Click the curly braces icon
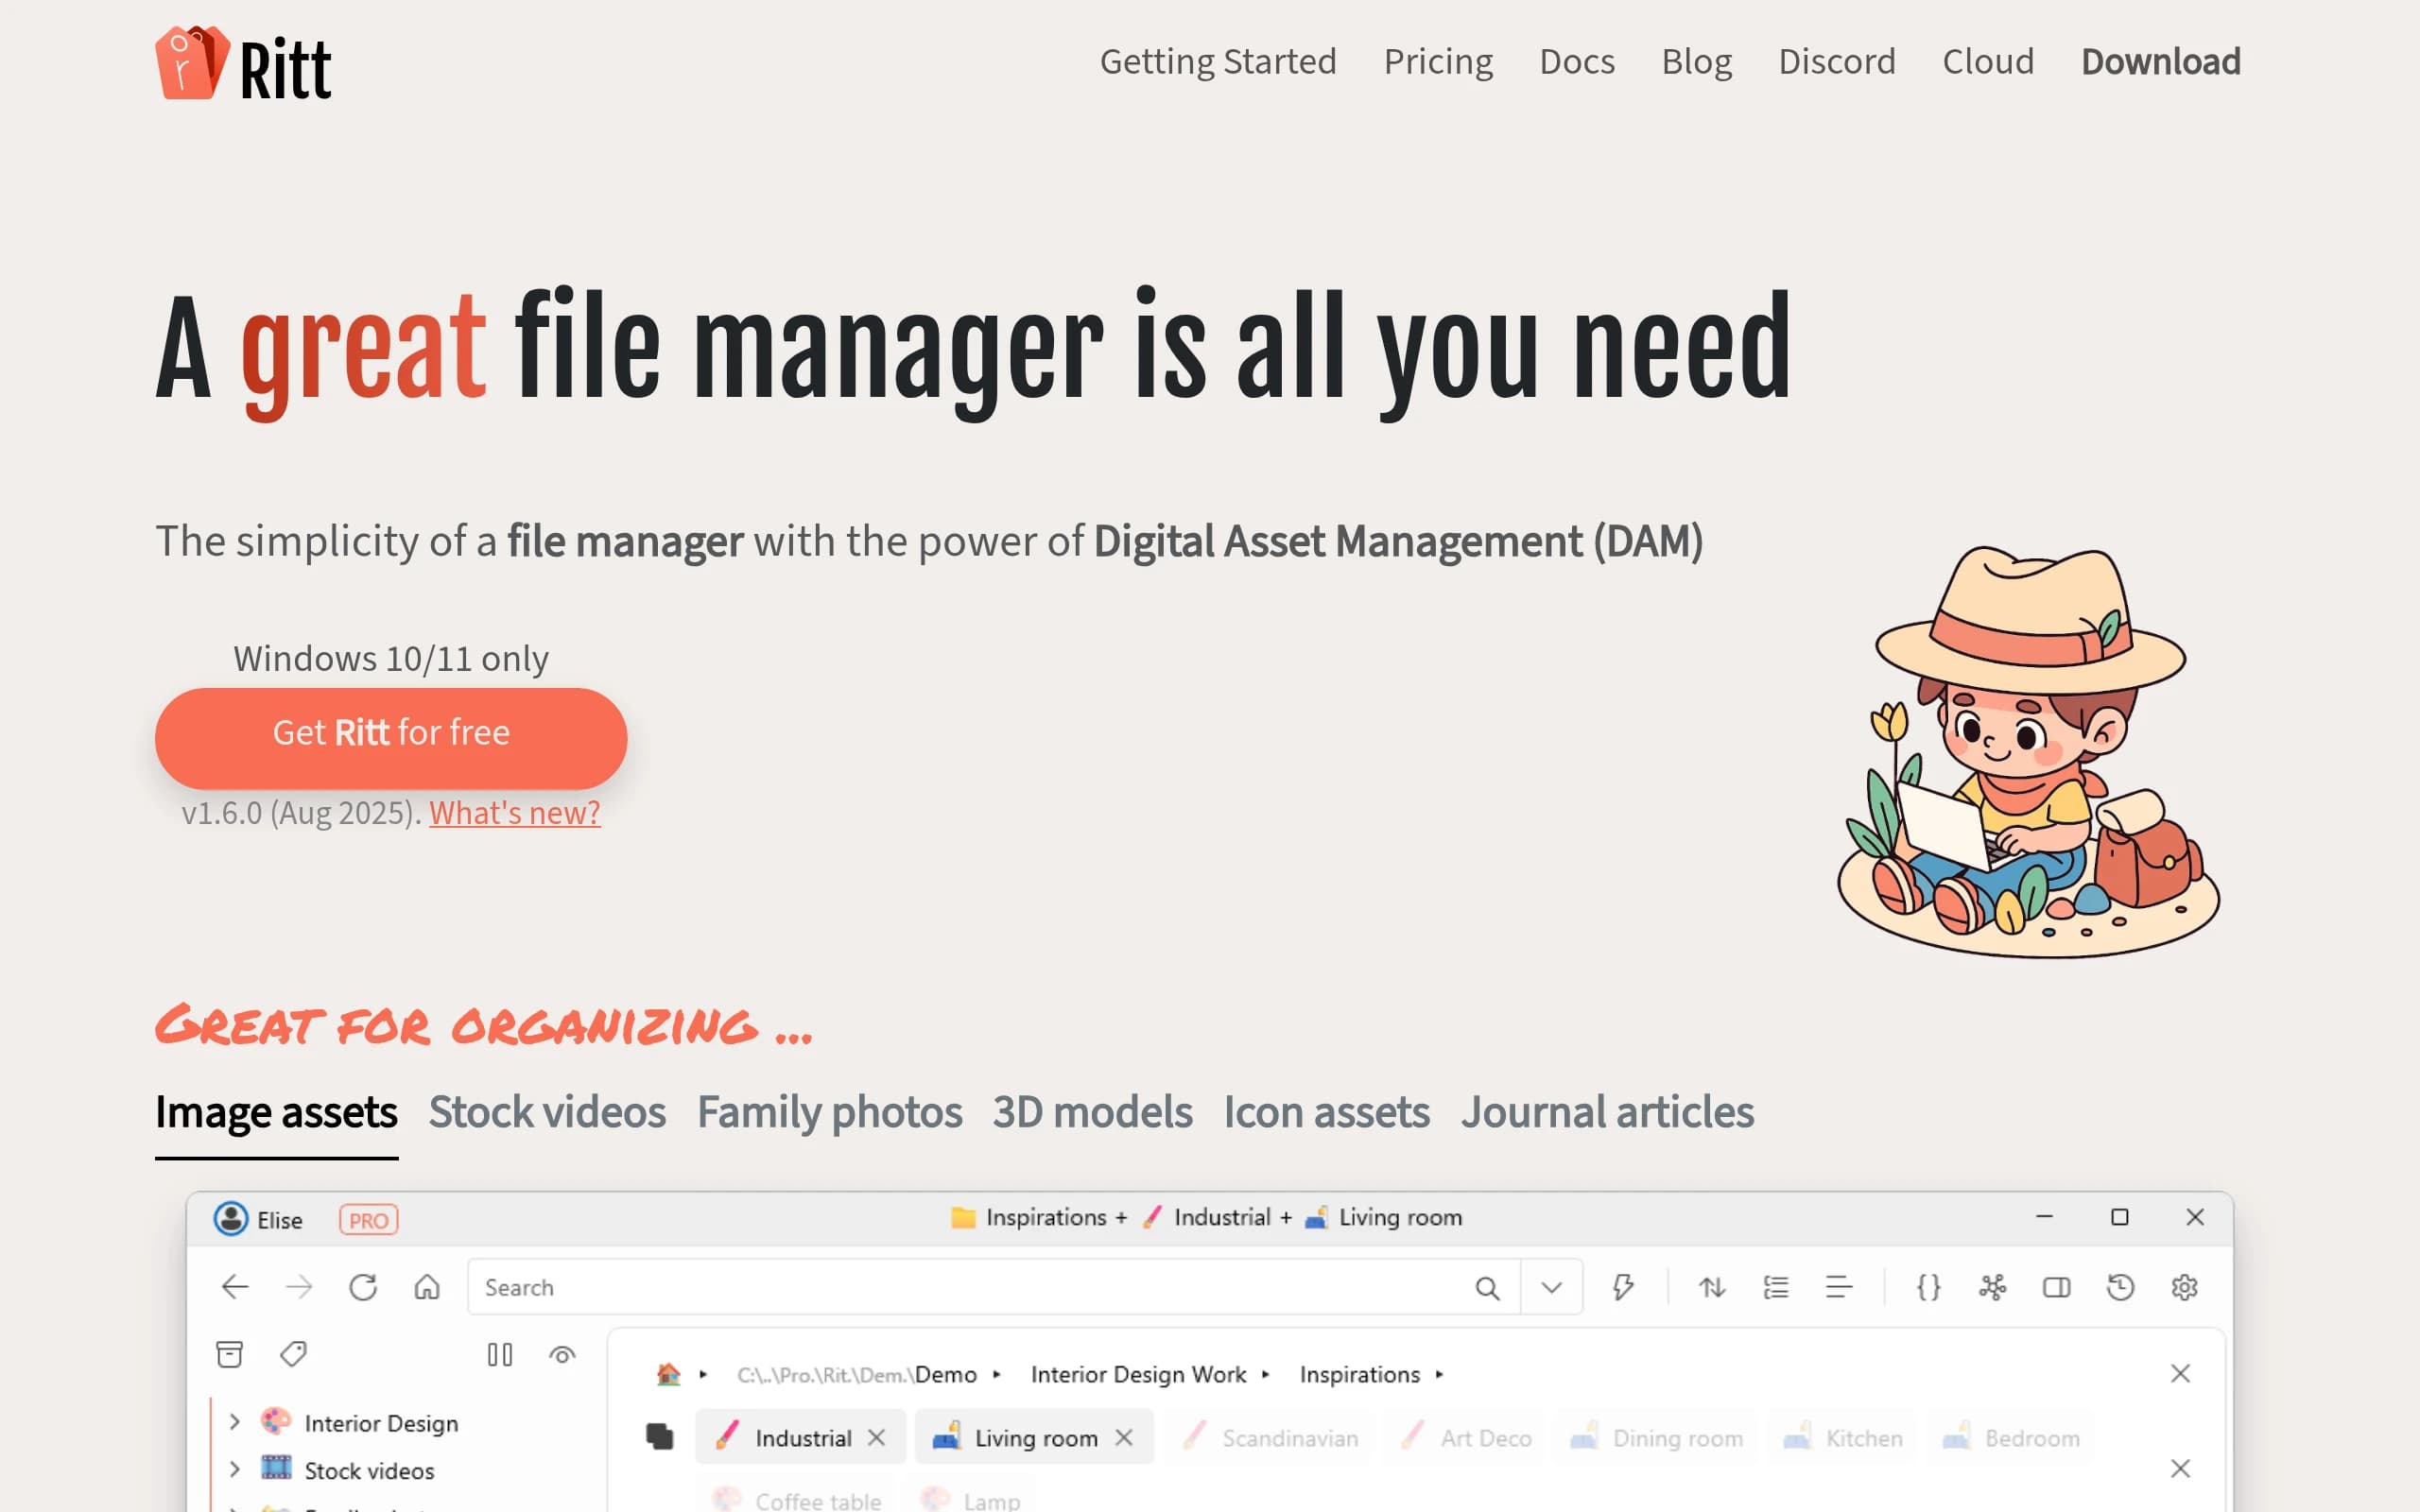The height and width of the screenshot is (1512, 2420). tap(1929, 1287)
